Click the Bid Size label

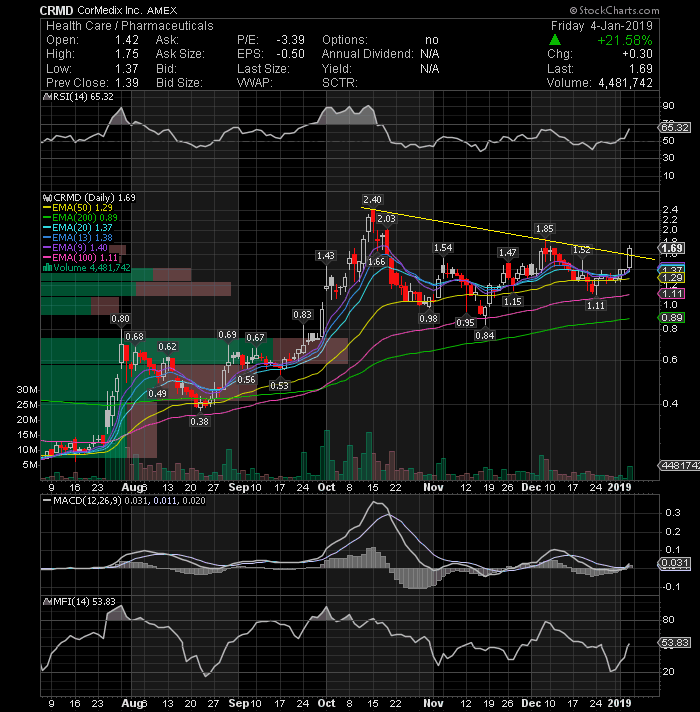tap(179, 83)
